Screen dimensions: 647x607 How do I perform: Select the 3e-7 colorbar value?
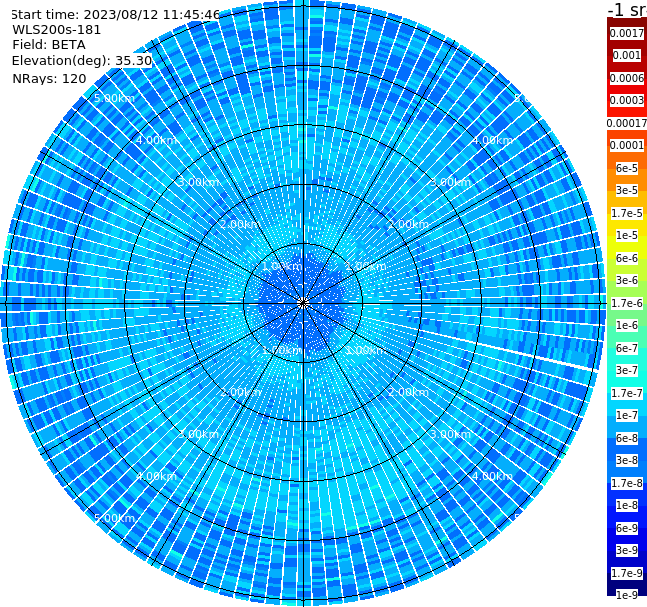[627, 370]
